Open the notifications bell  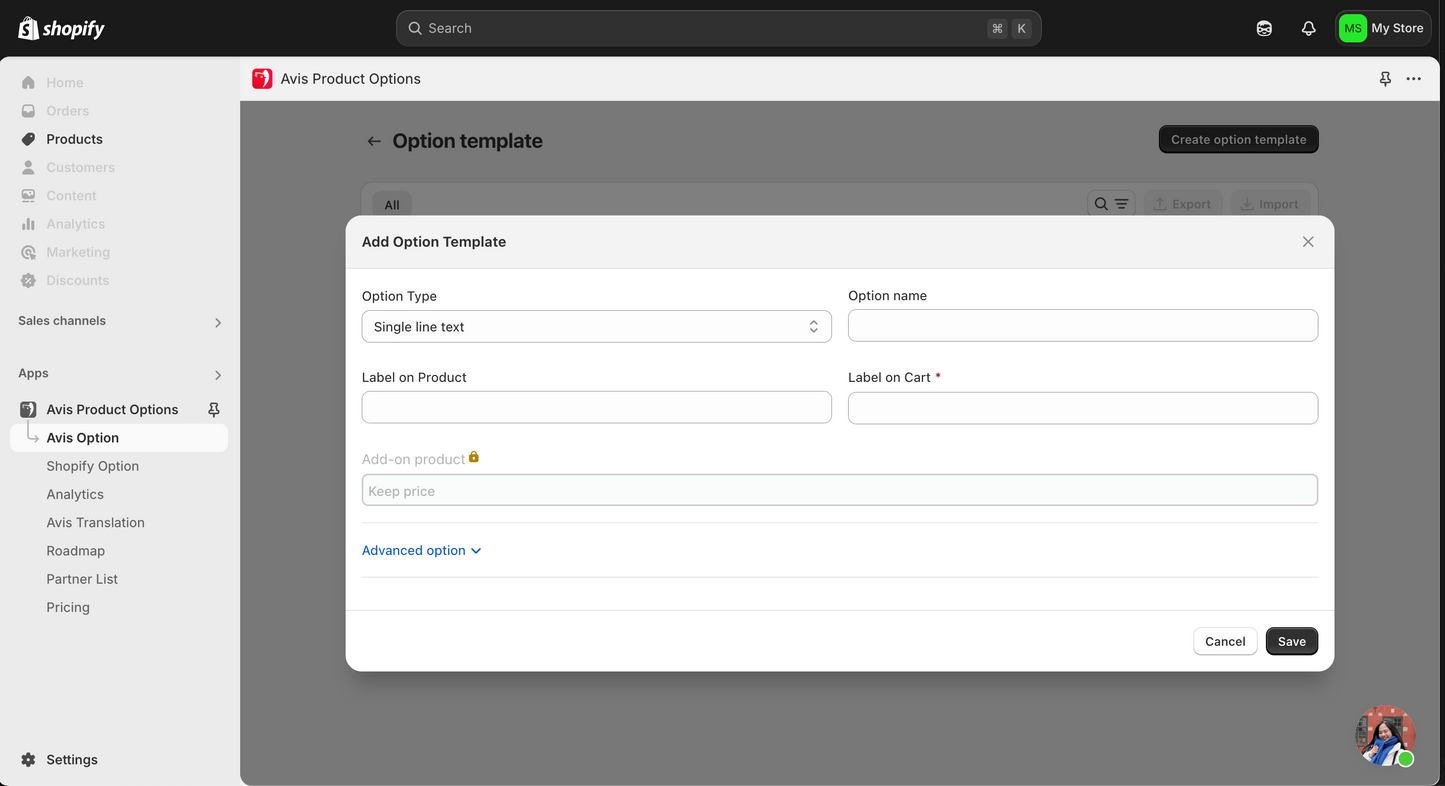point(1308,28)
